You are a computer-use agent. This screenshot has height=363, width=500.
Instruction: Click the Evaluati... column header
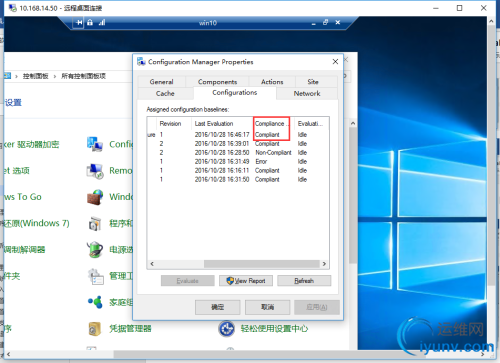click(x=312, y=124)
